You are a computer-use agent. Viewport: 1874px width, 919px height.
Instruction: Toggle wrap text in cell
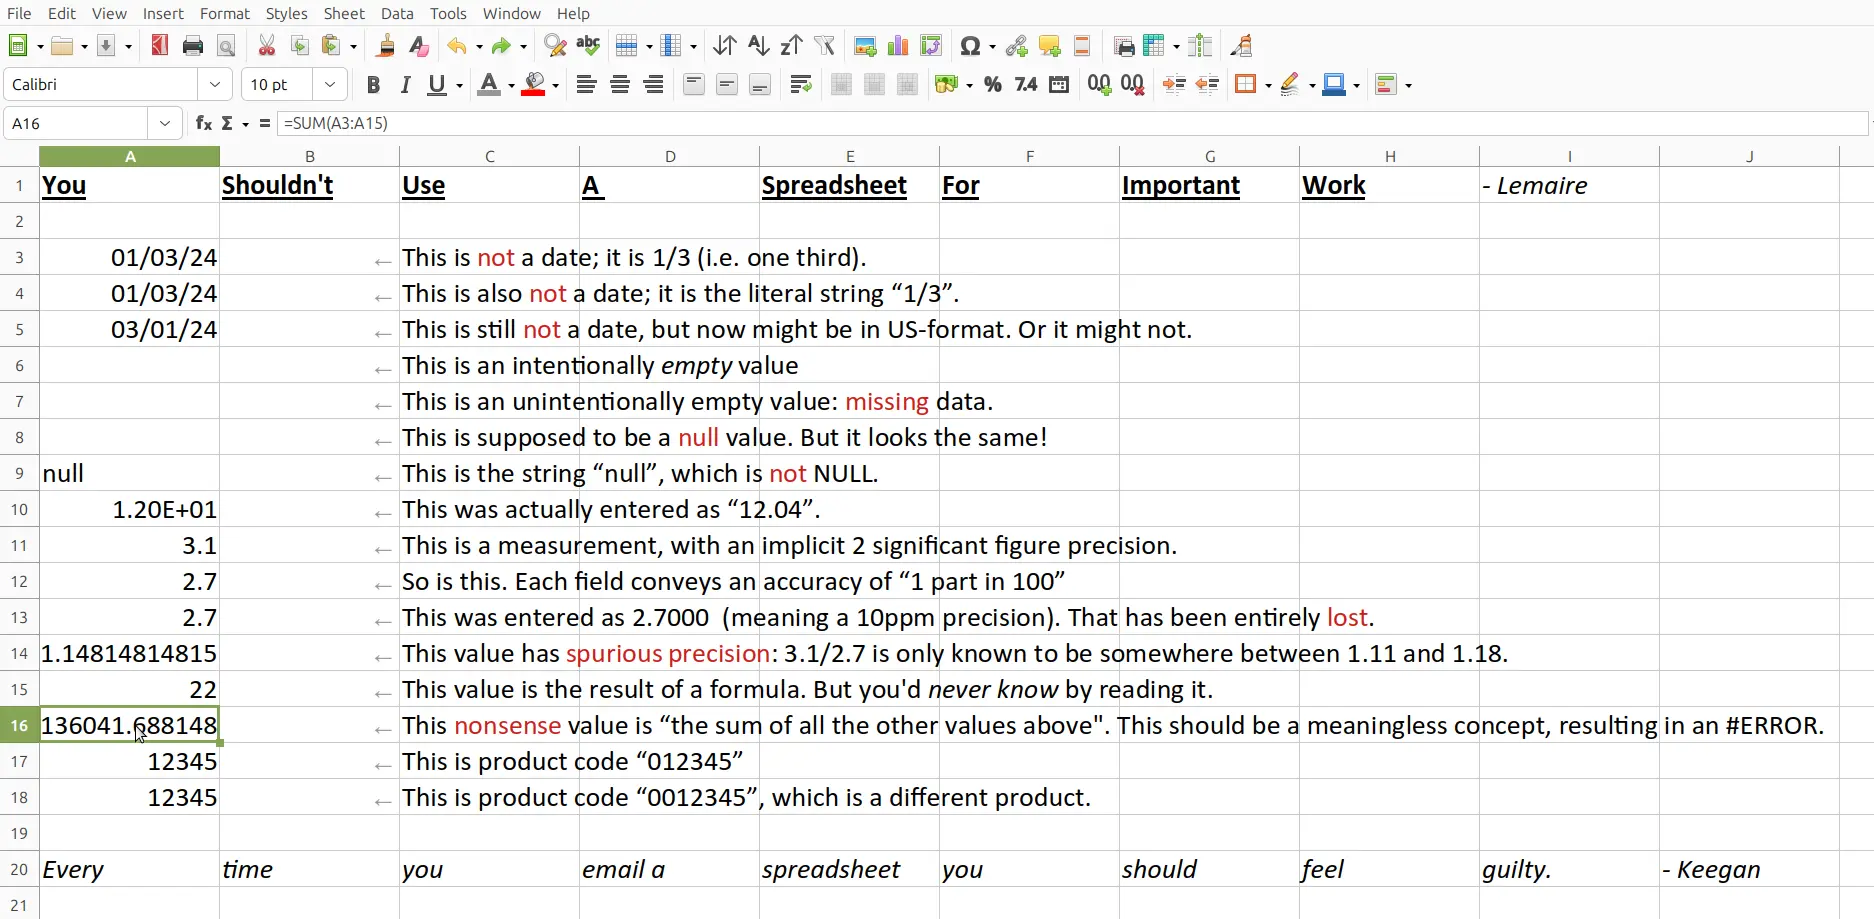pos(801,85)
